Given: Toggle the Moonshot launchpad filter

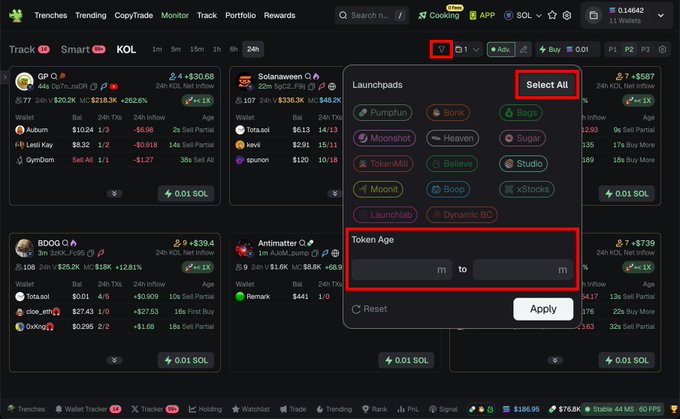Looking at the screenshot, I should [x=384, y=138].
